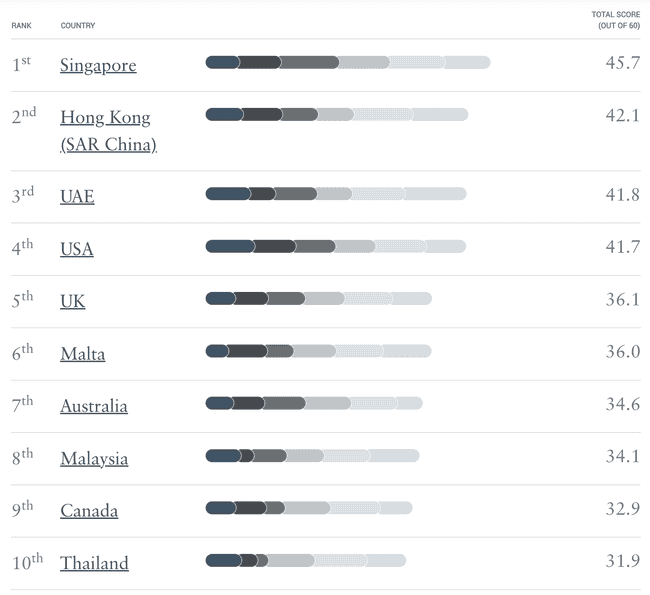Click Singapore's score bar

348,63
